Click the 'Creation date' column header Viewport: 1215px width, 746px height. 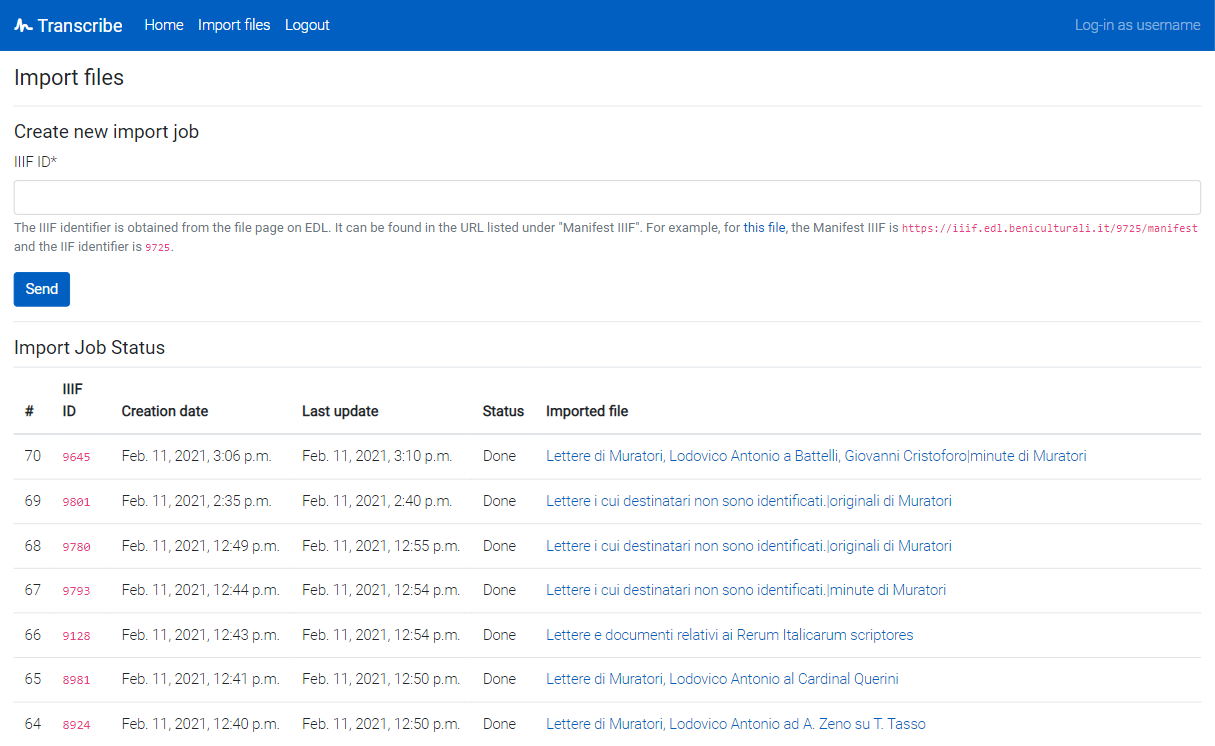point(165,411)
